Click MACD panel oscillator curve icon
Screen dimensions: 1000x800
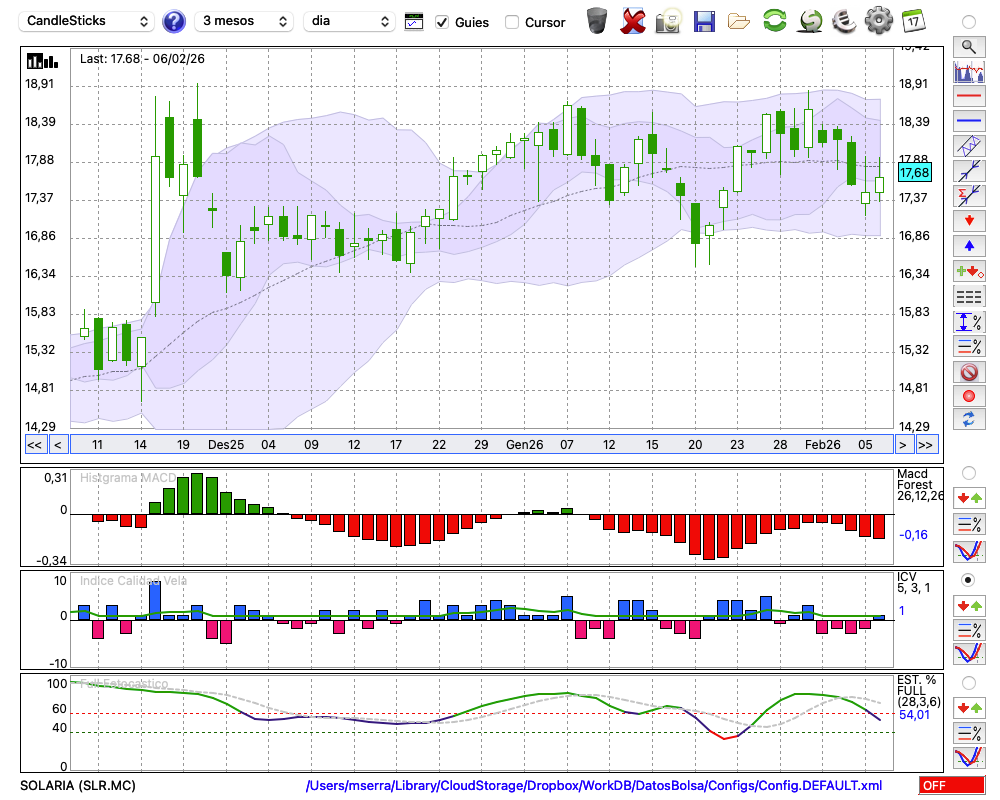[x=969, y=551]
